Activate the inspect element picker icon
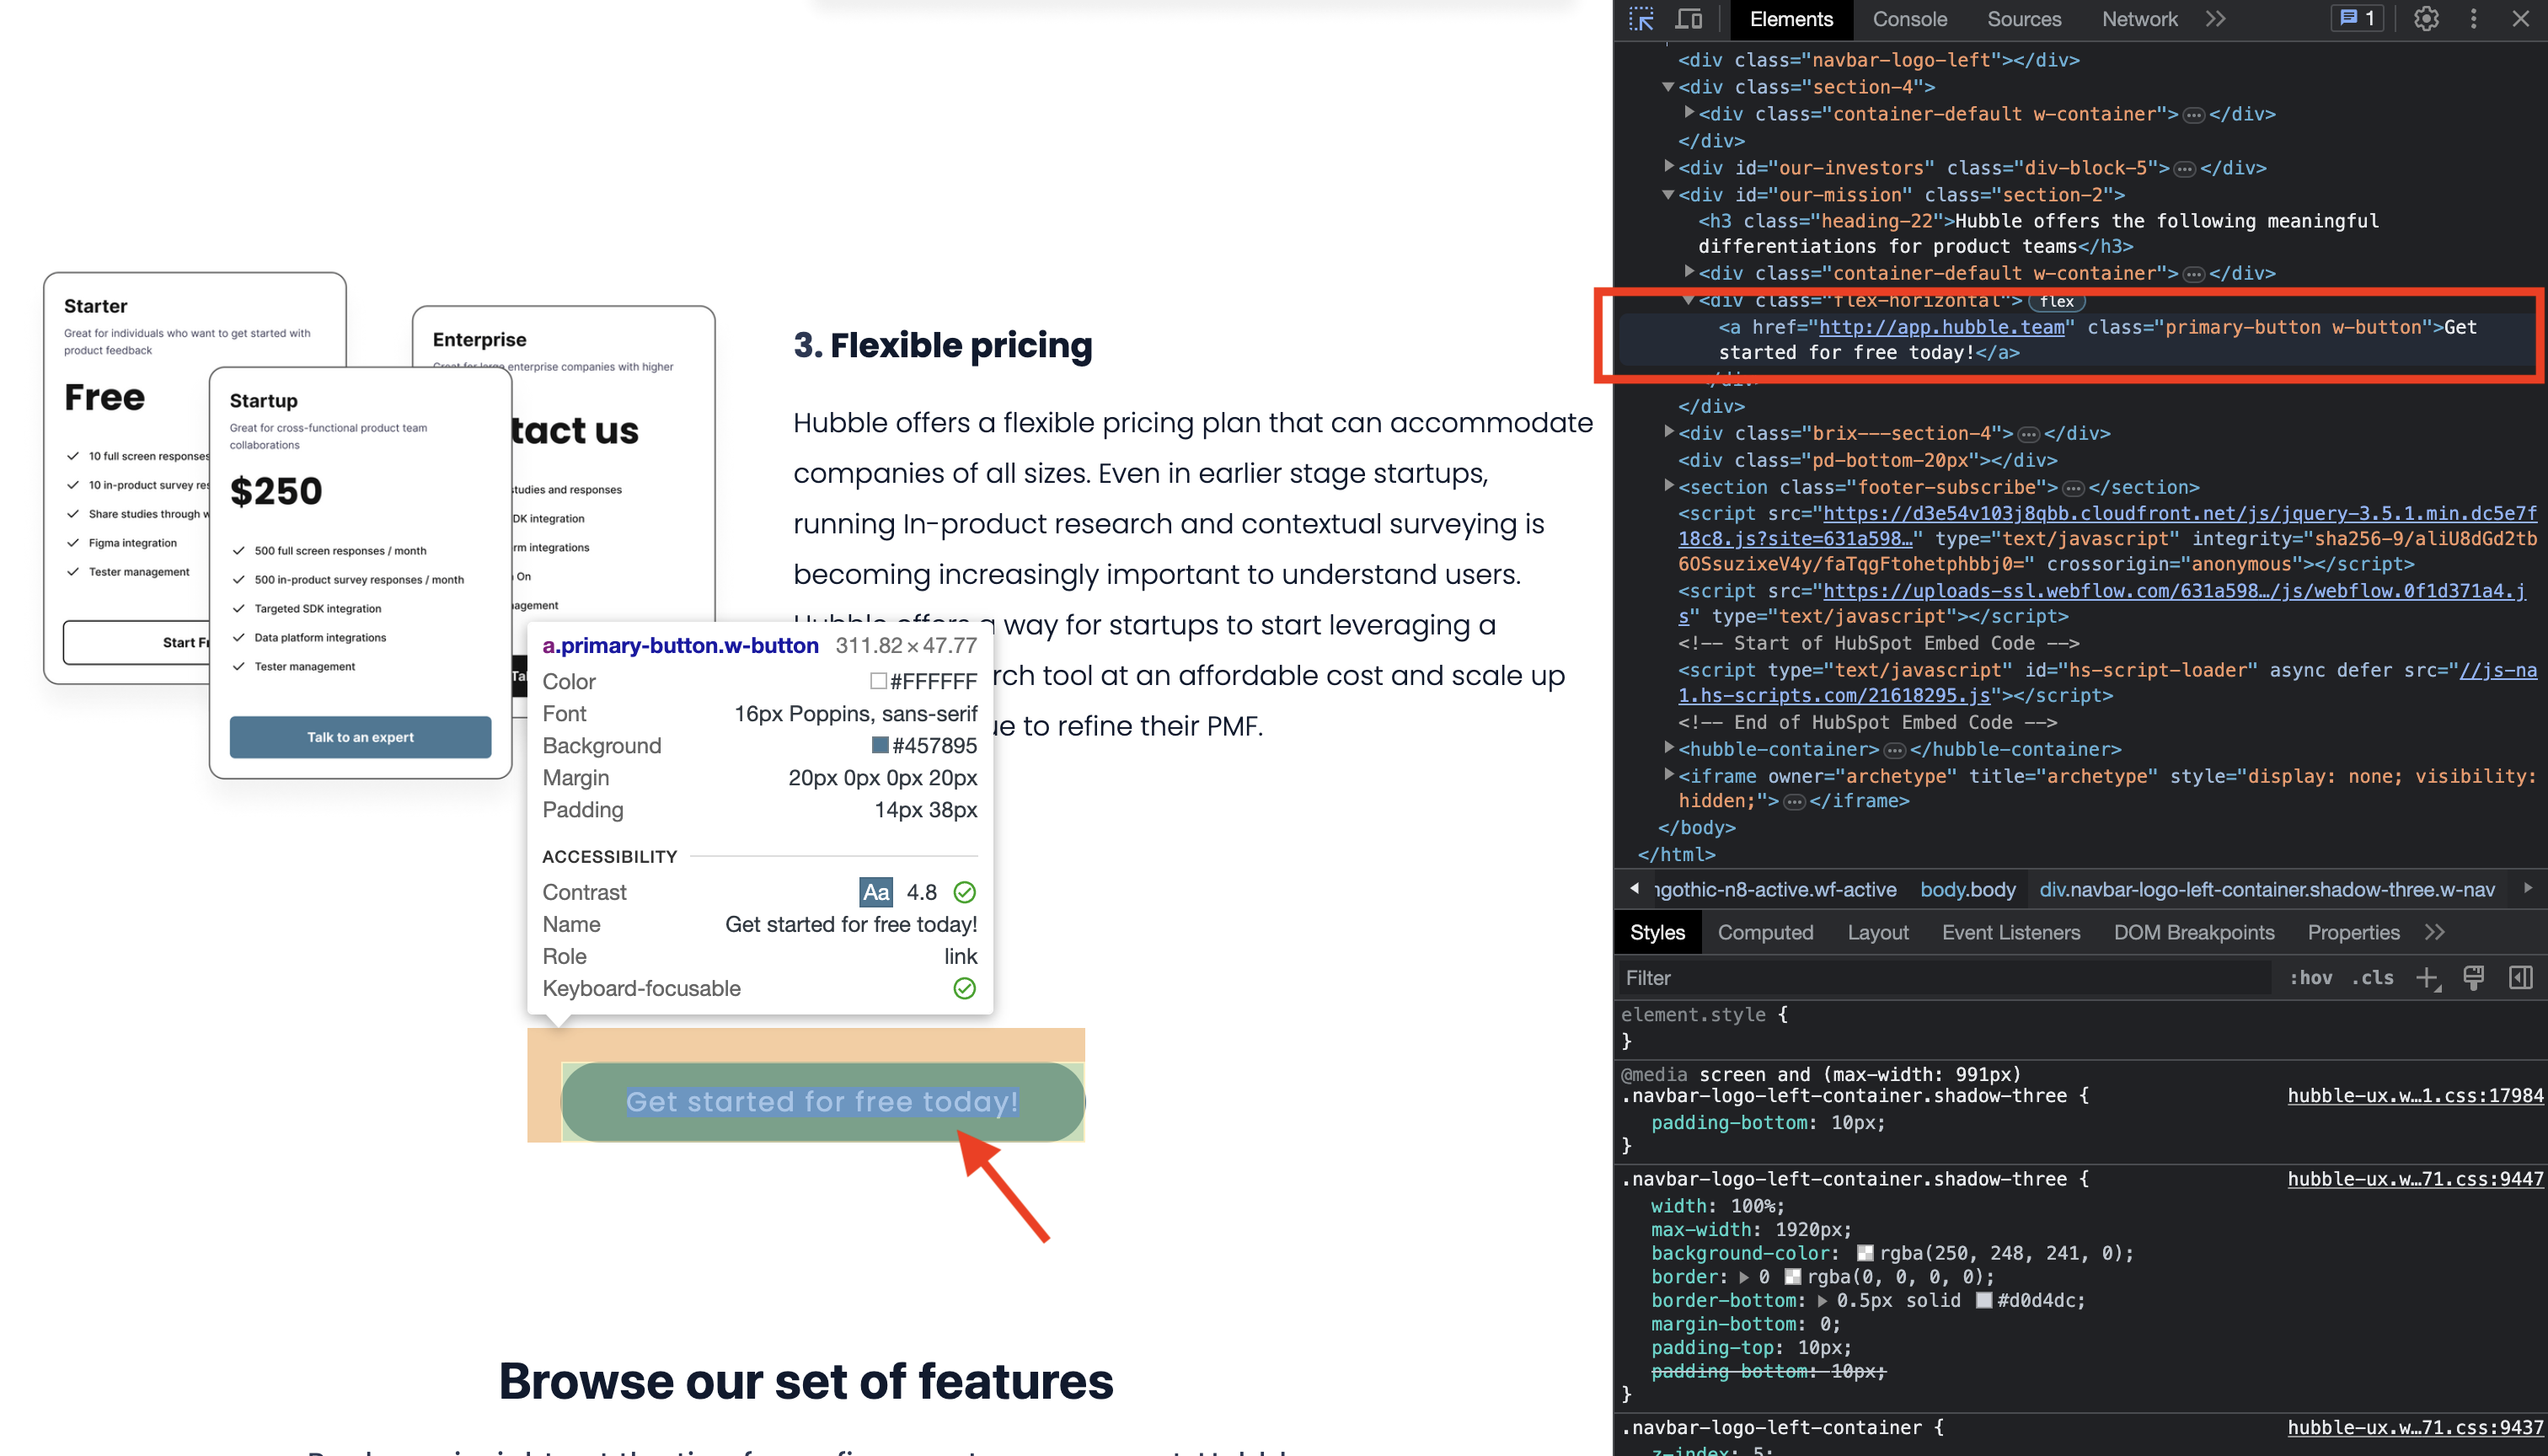Screen dimensions: 2548x1456 click(1641, 19)
